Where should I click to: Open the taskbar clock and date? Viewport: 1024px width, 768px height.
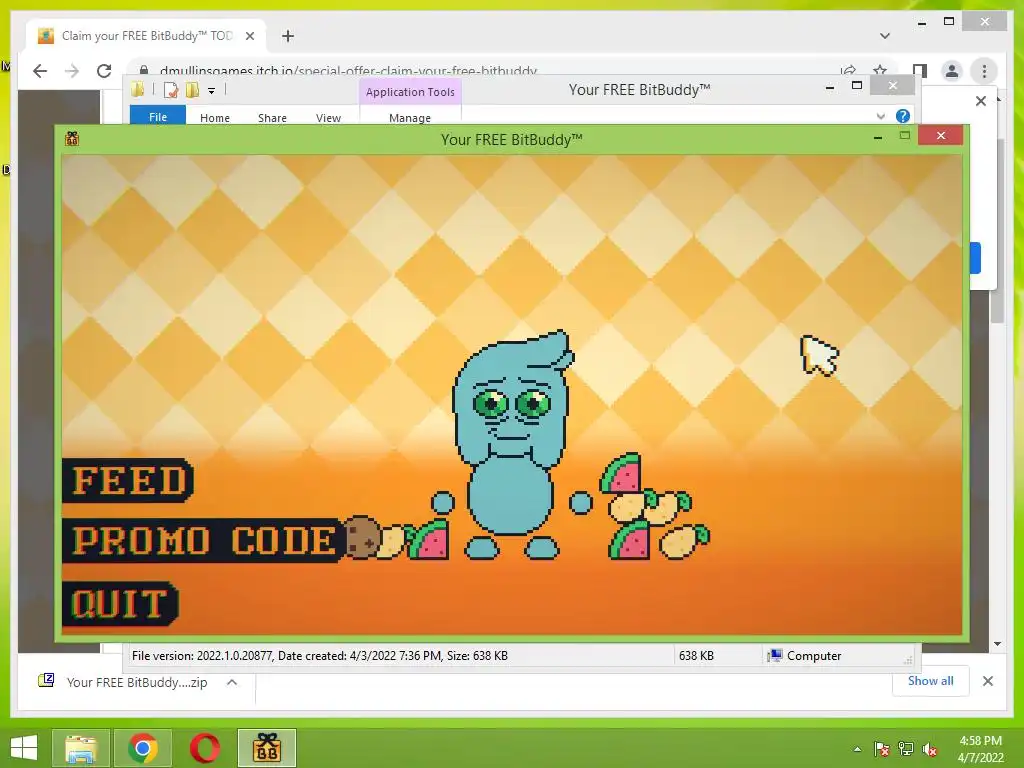pos(980,749)
